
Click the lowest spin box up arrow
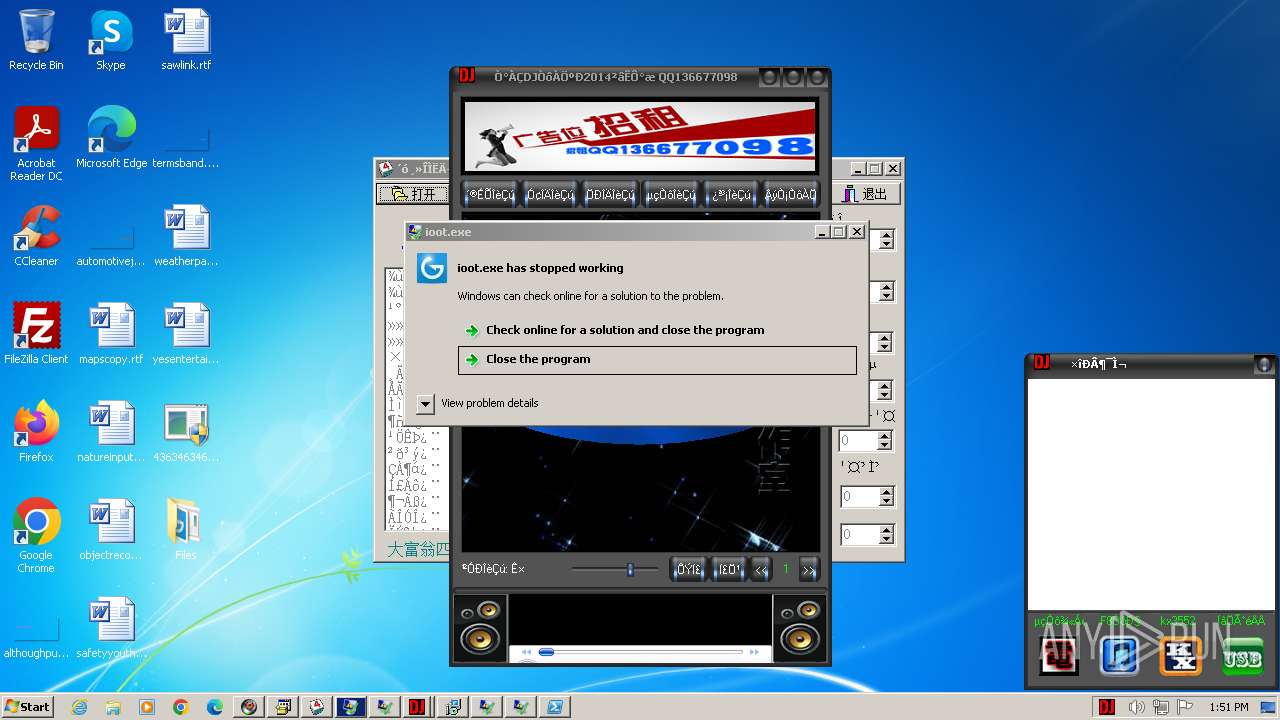point(885,529)
